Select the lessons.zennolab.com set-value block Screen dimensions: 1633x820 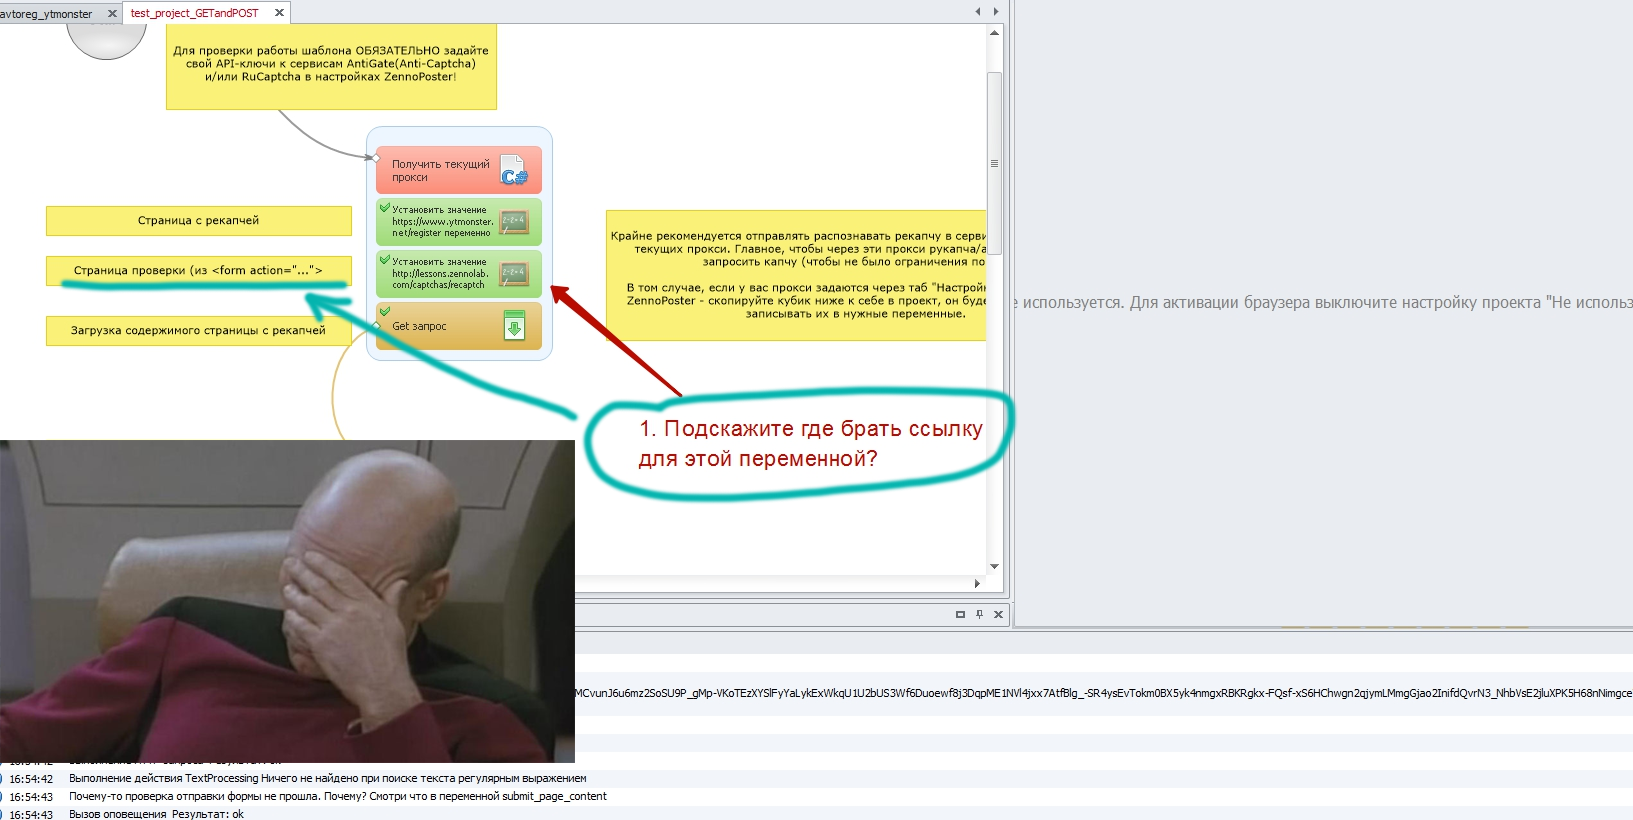point(459,273)
